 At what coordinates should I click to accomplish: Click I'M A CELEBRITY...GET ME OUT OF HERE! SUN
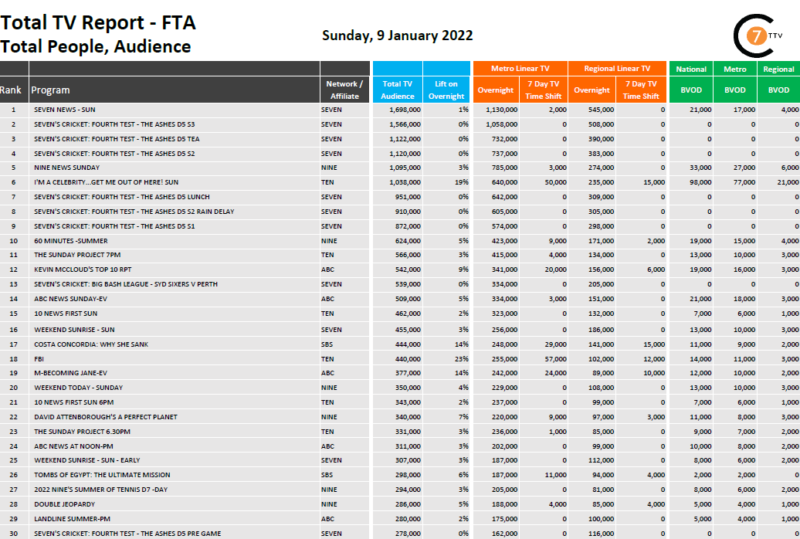tap(106, 182)
